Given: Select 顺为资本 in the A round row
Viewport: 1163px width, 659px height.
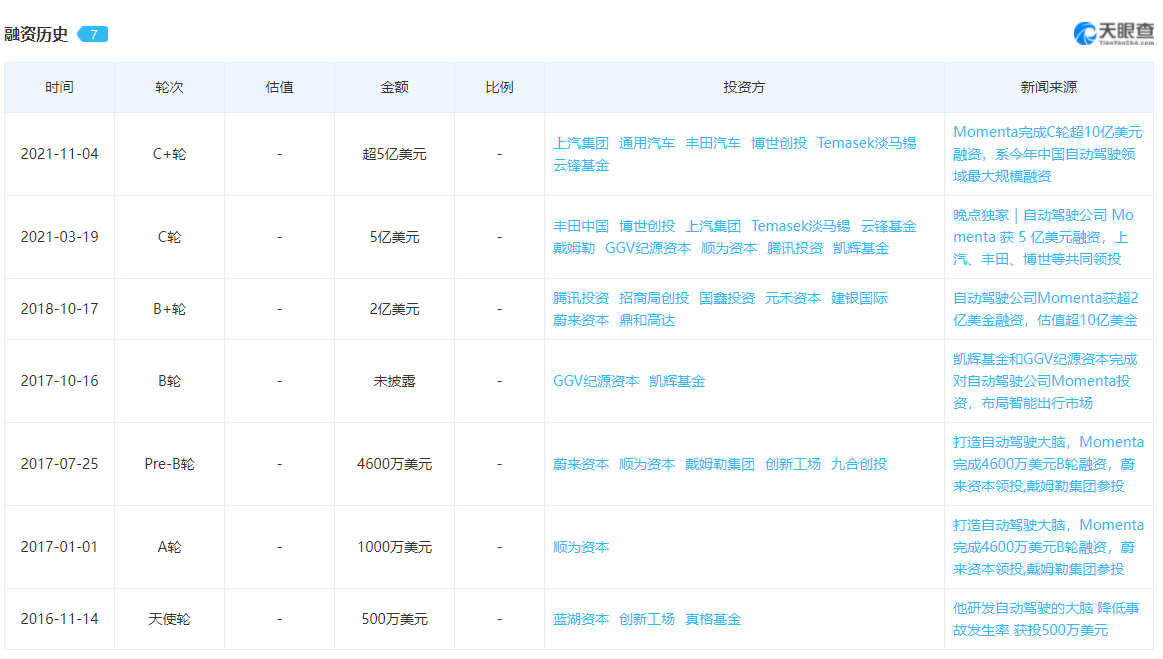Looking at the screenshot, I should point(581,547).
